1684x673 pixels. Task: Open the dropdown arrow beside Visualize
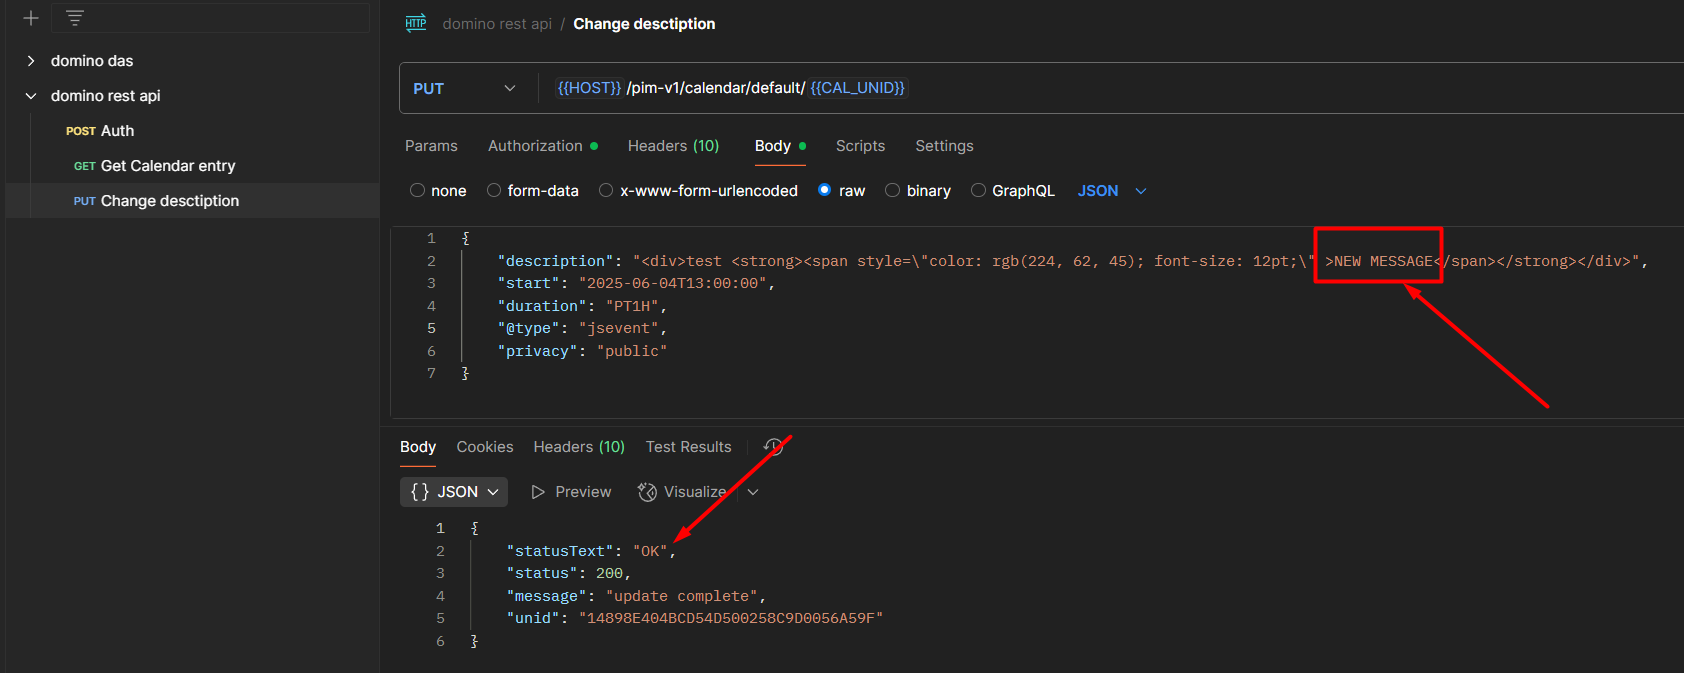tap(753, 492)
